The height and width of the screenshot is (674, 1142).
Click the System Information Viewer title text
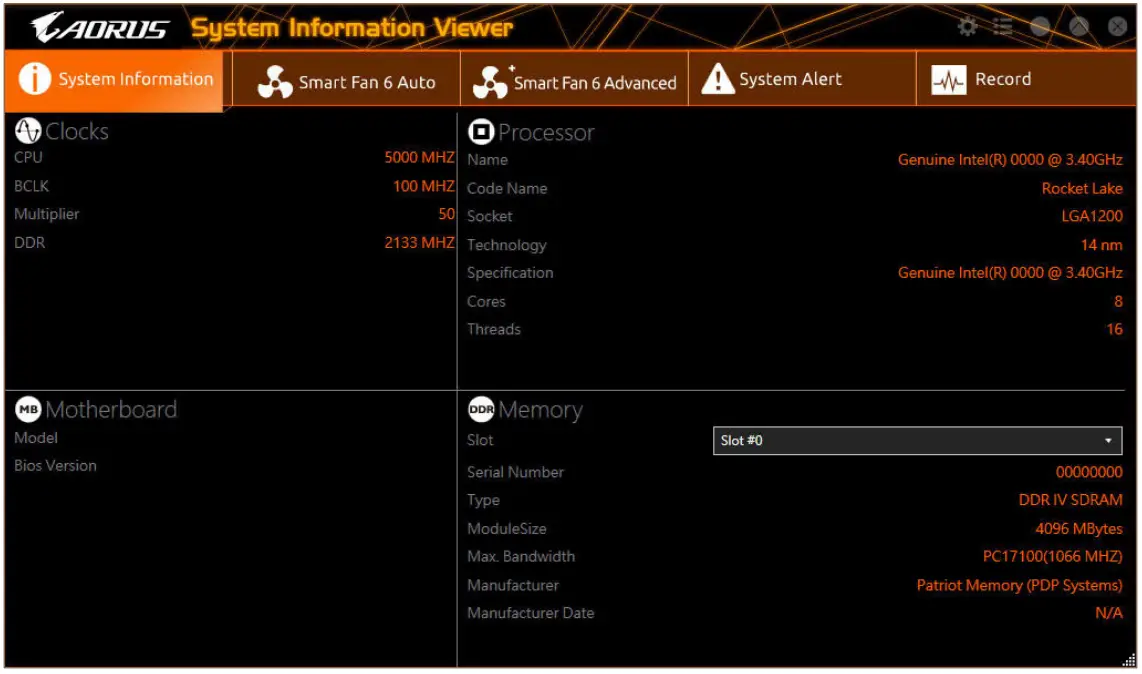352,28
